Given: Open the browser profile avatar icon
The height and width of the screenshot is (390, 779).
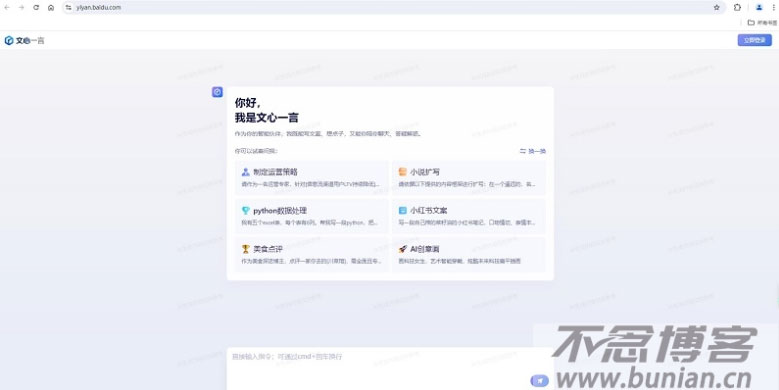Looking at the screenshot, I should pos(759,7).
